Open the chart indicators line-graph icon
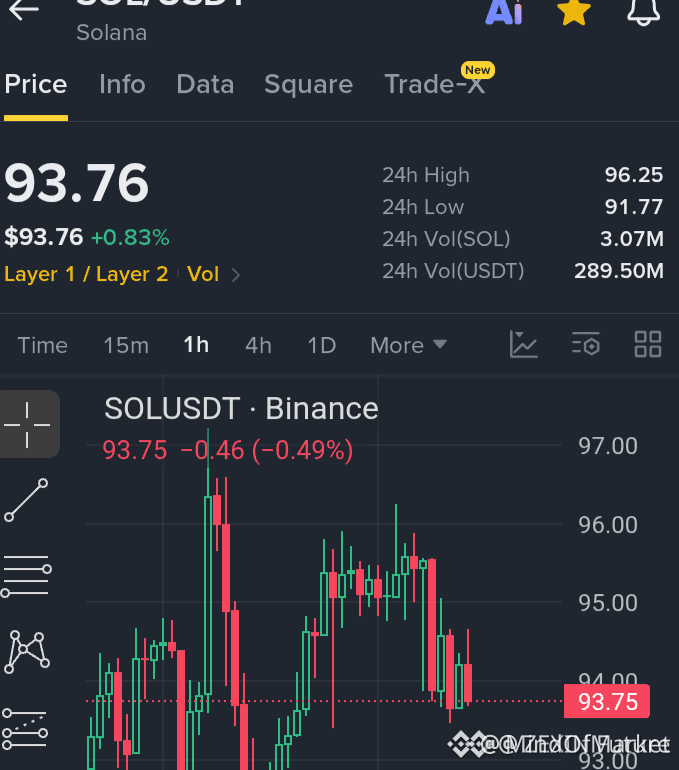The image size is (679, 770). click(x=523, y=344)
